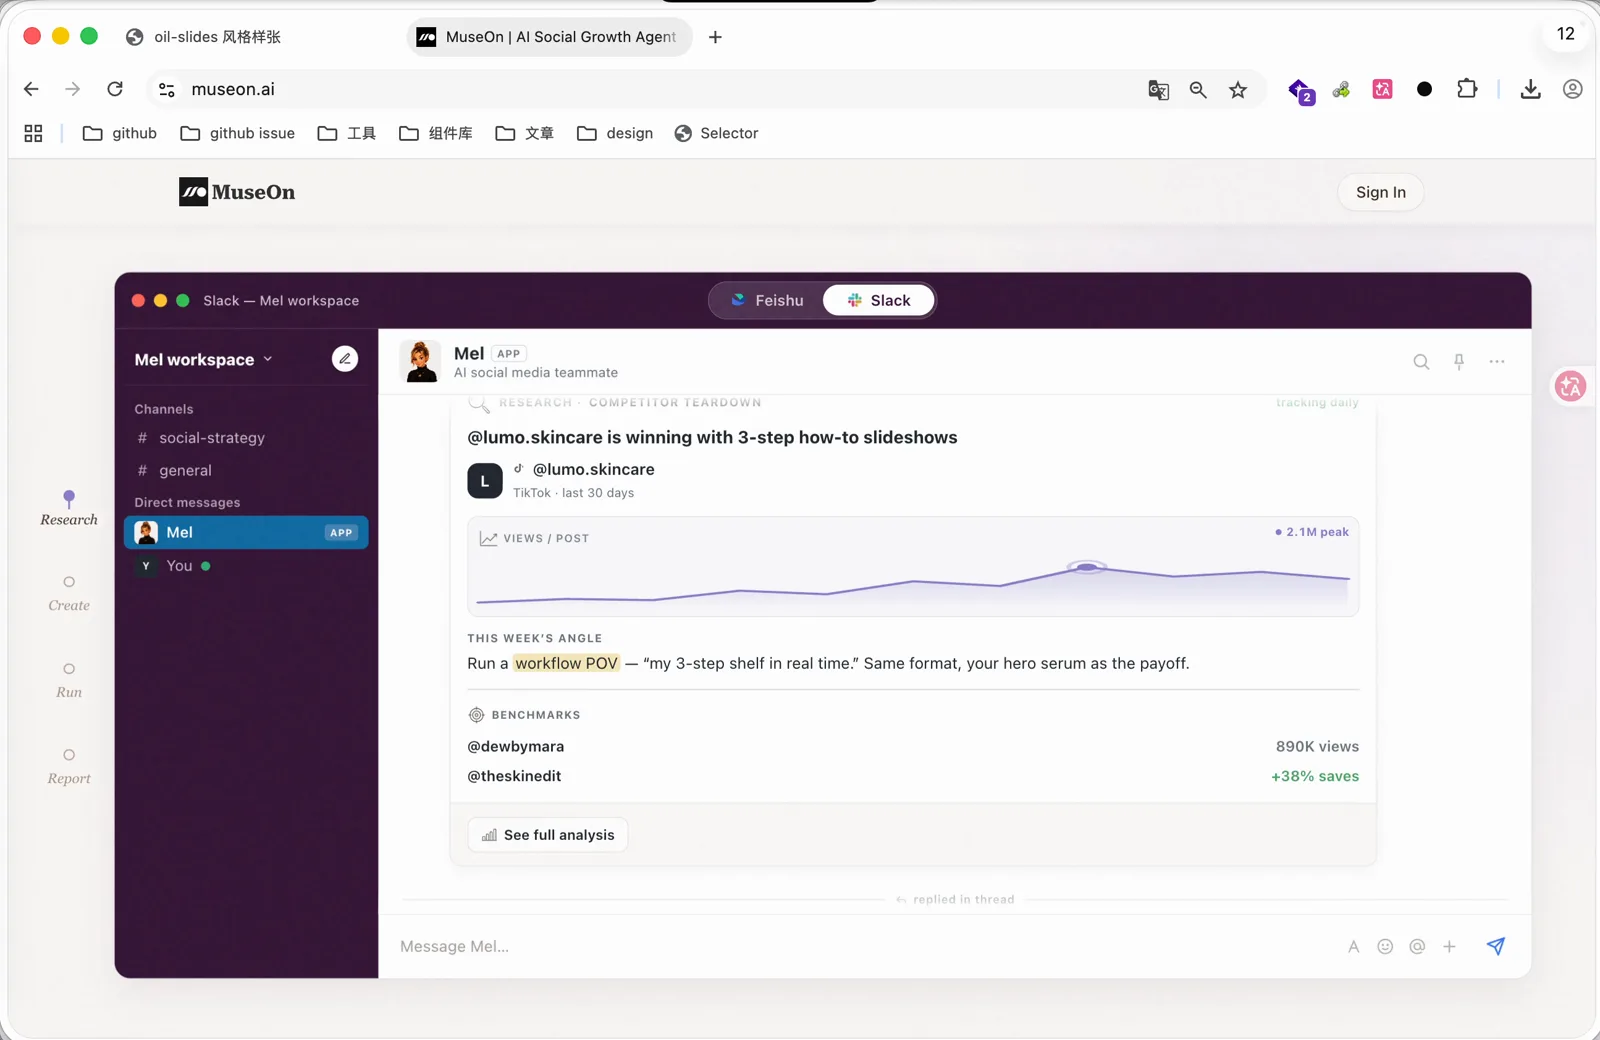
Task: Click Mel's avatar in chat header
Action: pos(420,361)
